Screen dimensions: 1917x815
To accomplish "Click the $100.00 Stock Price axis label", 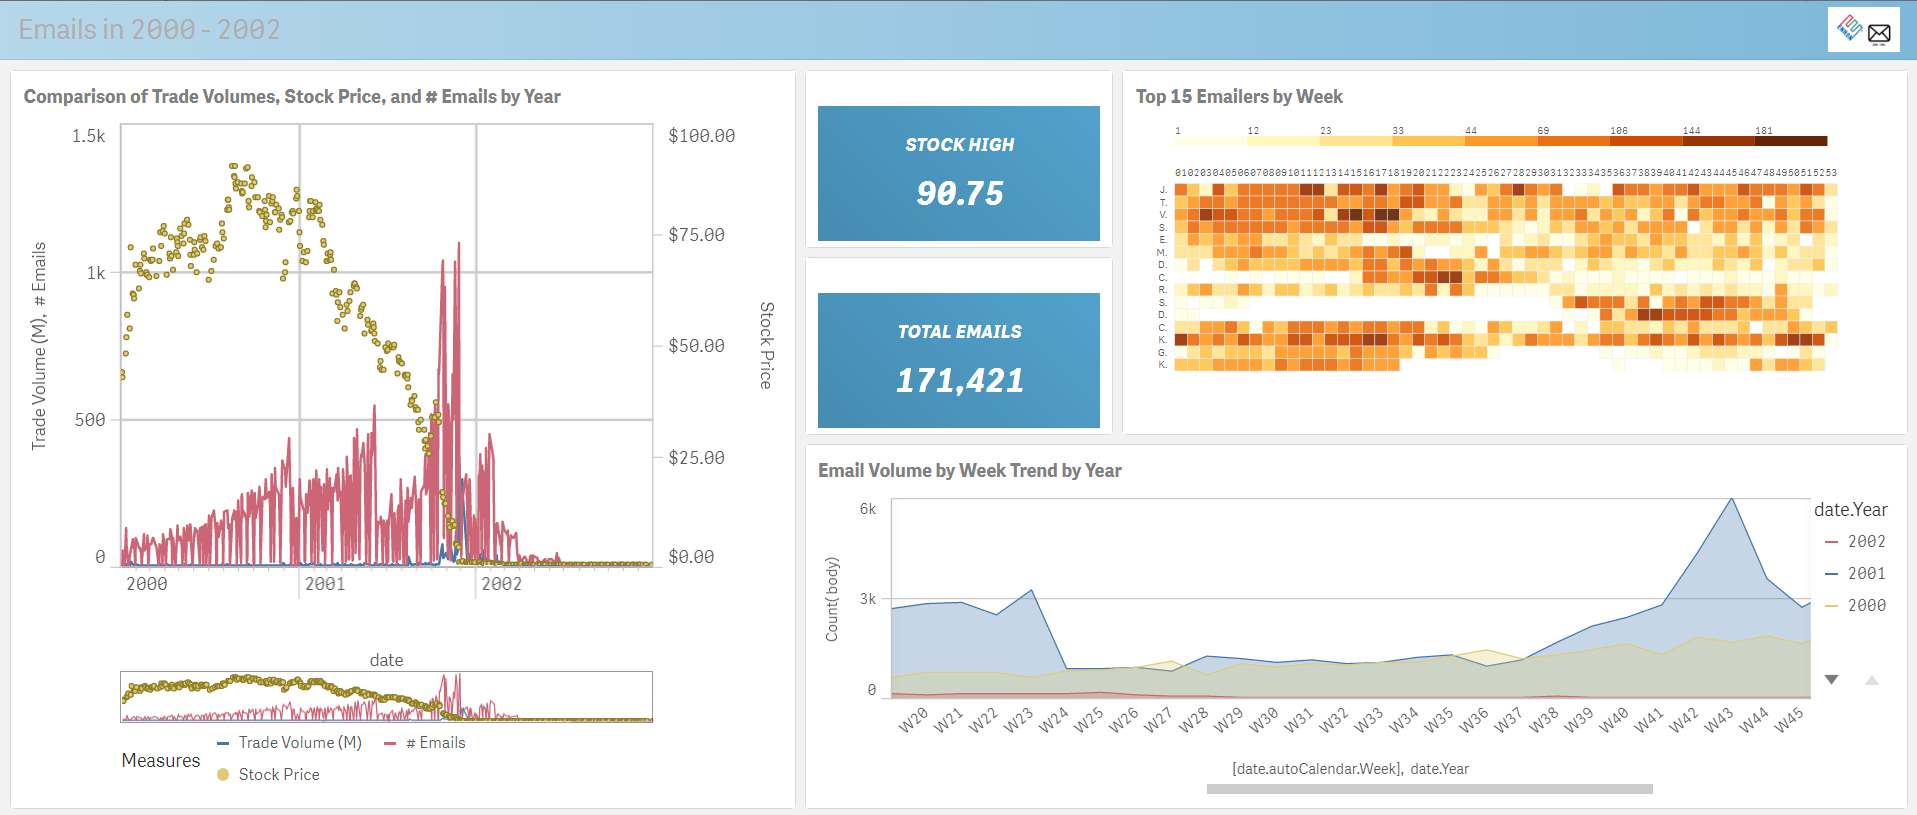I will click(702, 136).
